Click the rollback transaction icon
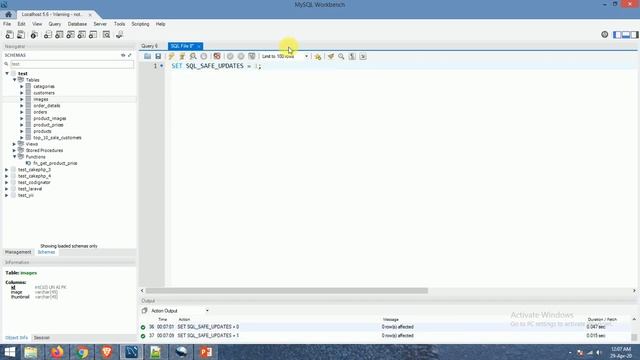 [x=241, y=56]
